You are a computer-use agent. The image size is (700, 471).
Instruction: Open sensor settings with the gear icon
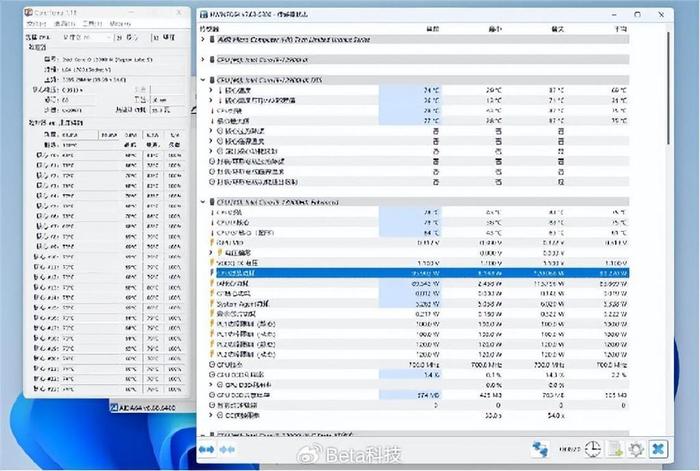[x=636, y=449]
